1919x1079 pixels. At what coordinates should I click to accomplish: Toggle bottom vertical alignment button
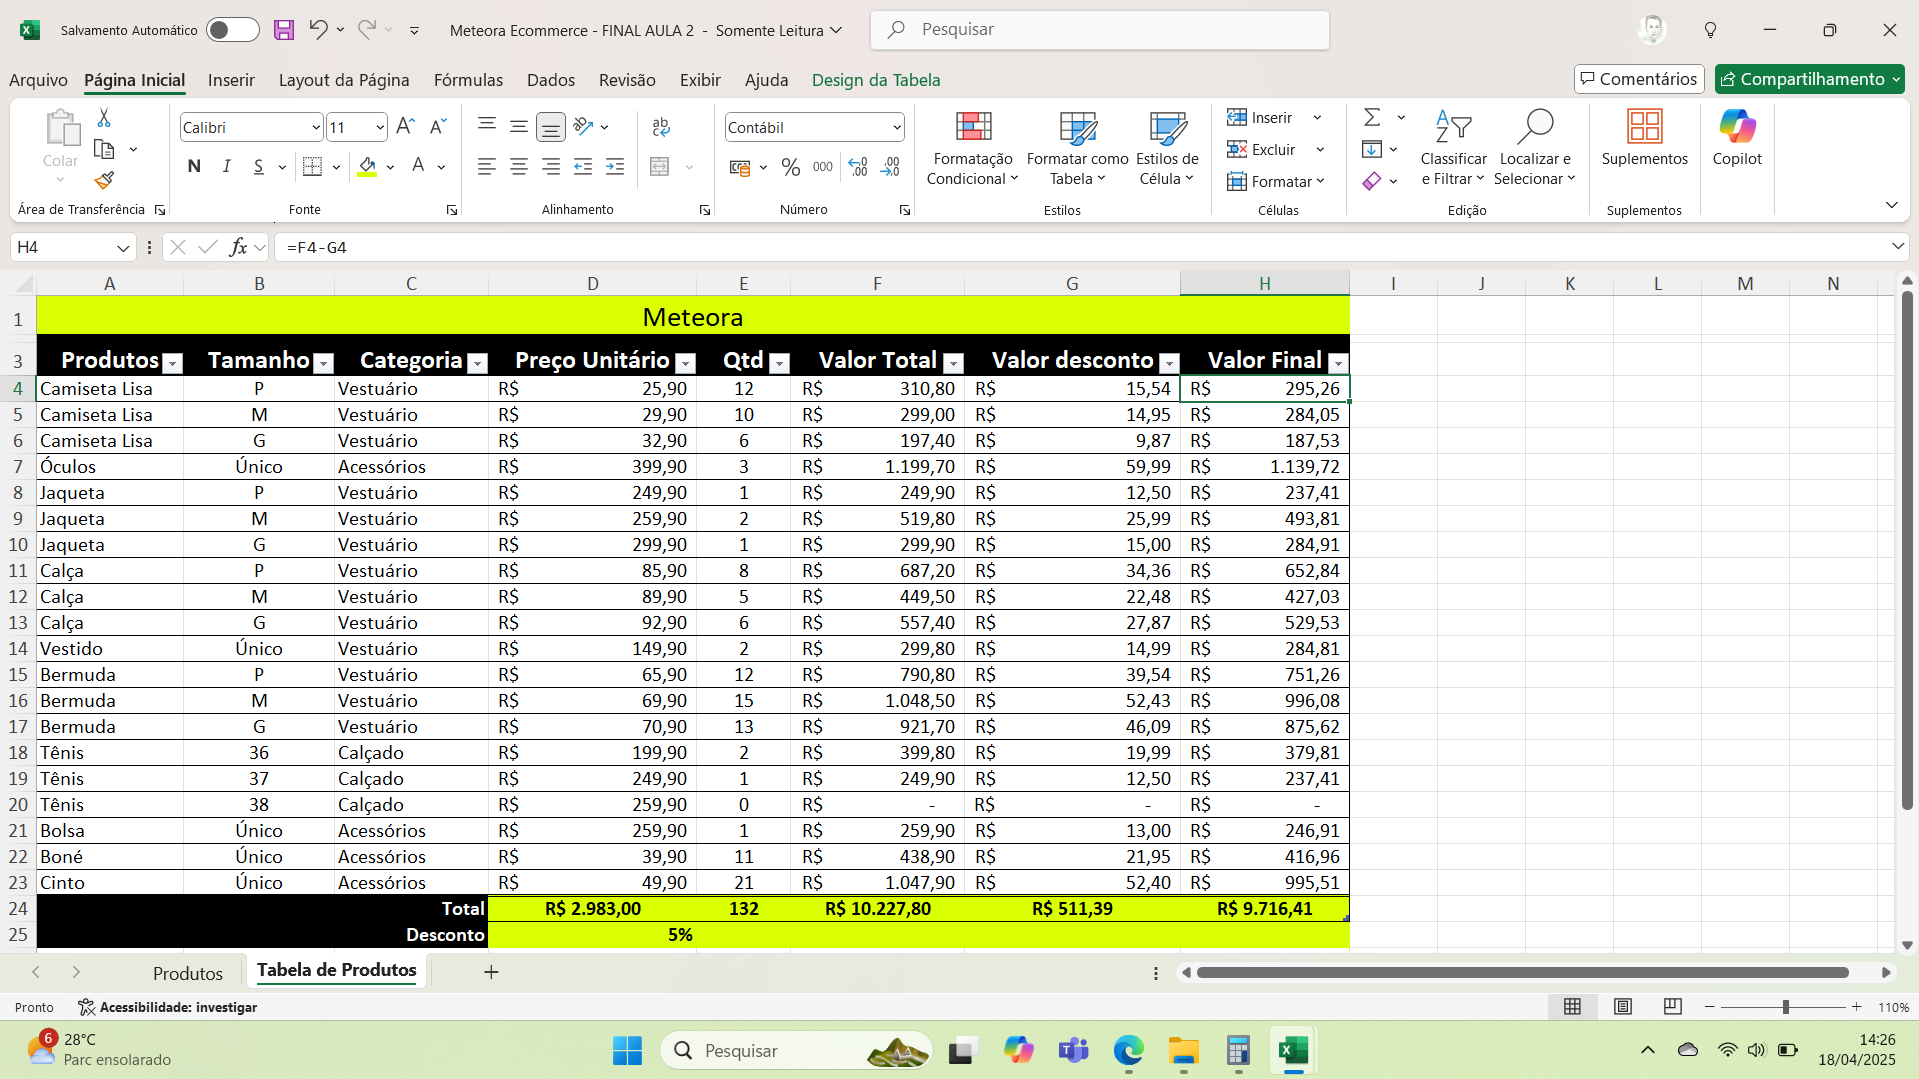tap(550, 126)
